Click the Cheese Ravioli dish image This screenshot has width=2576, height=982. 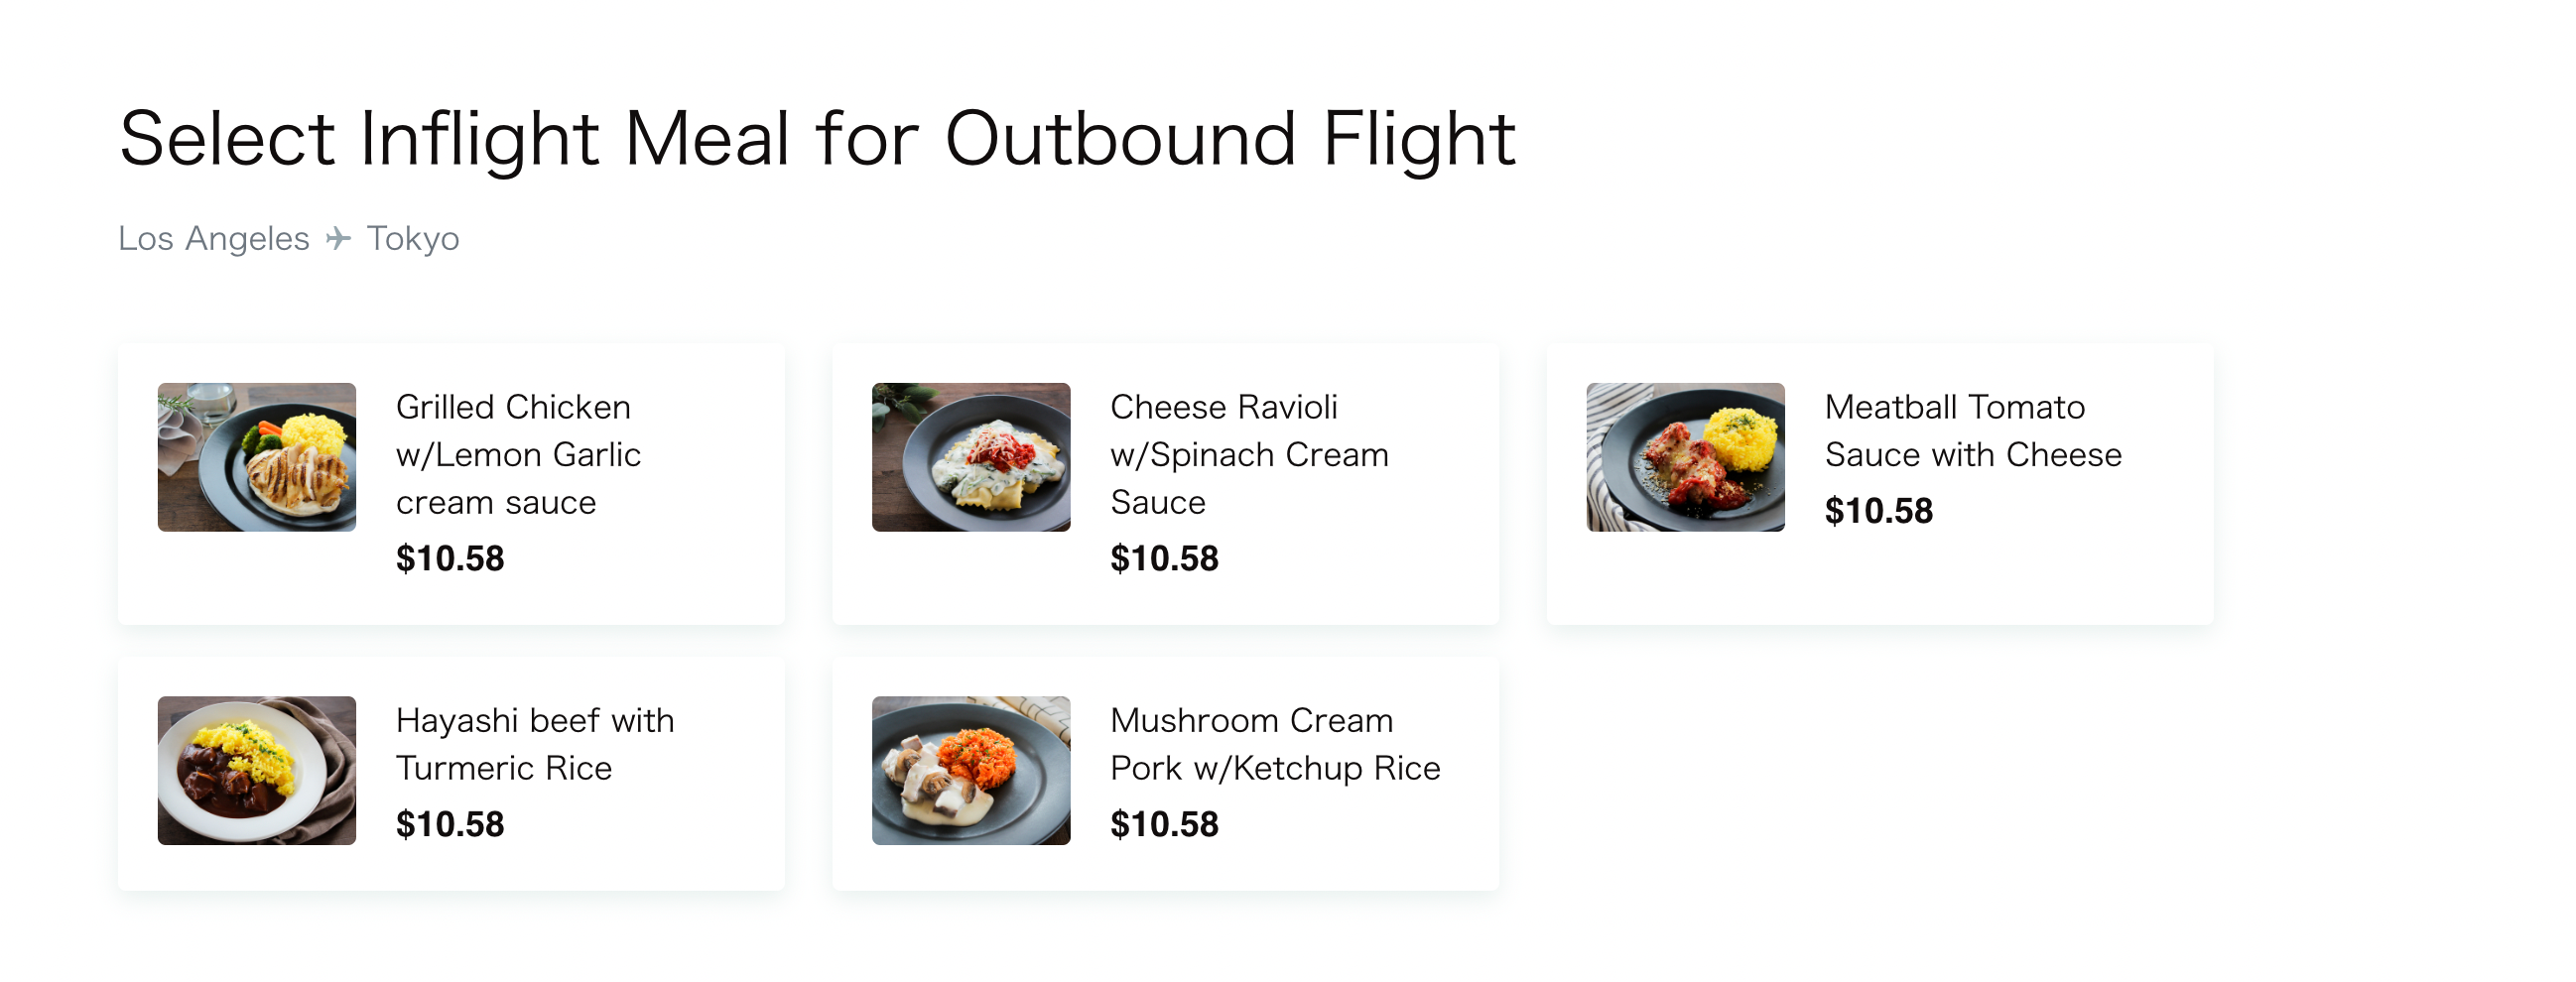[x=970, y=457]
